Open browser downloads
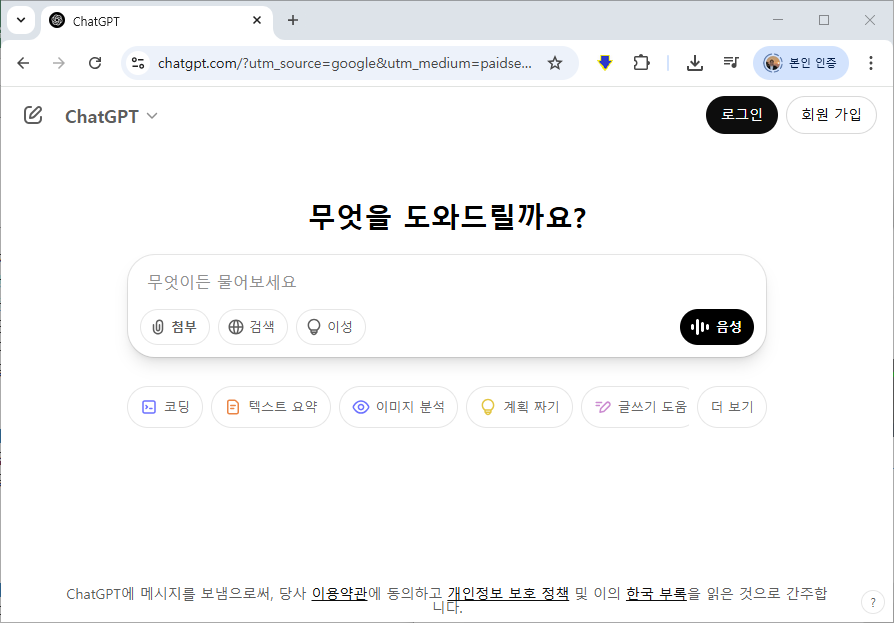Screen dimensions: 894x623 [x=694, y=63]
